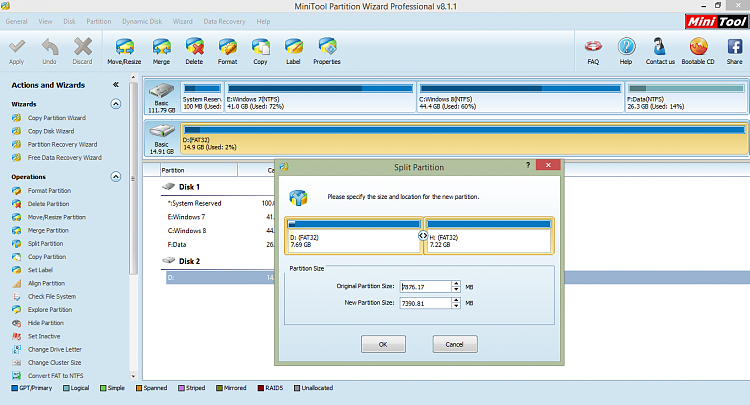Viewport: 750px width, 405px height.
Task: Click the Format toolbar icon
Action: [x=228, y=47]
